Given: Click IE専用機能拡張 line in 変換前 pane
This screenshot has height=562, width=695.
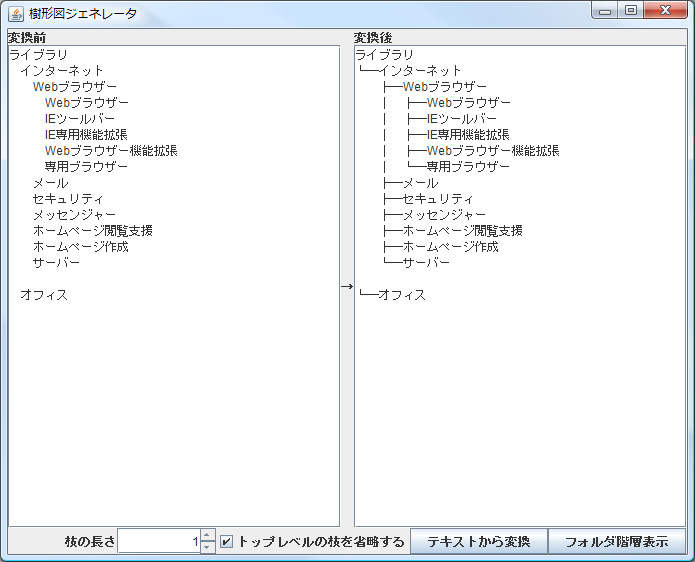Looking at the screenshot, I should pyautogui.click(x=86, y=135).
